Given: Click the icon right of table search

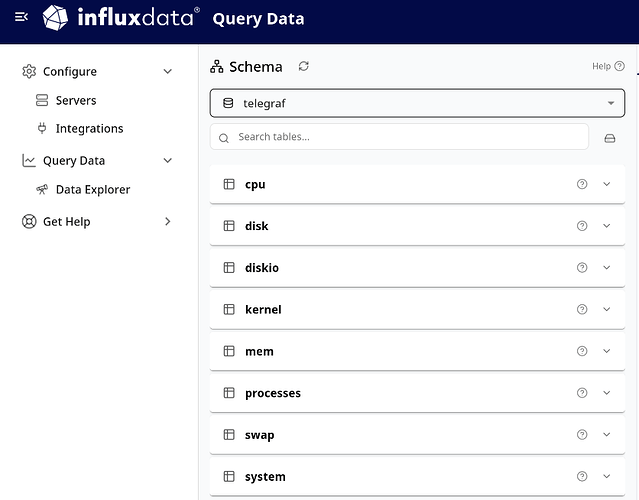Looking at the screenshot, I should pyautogui.click(x=610, y=138).
